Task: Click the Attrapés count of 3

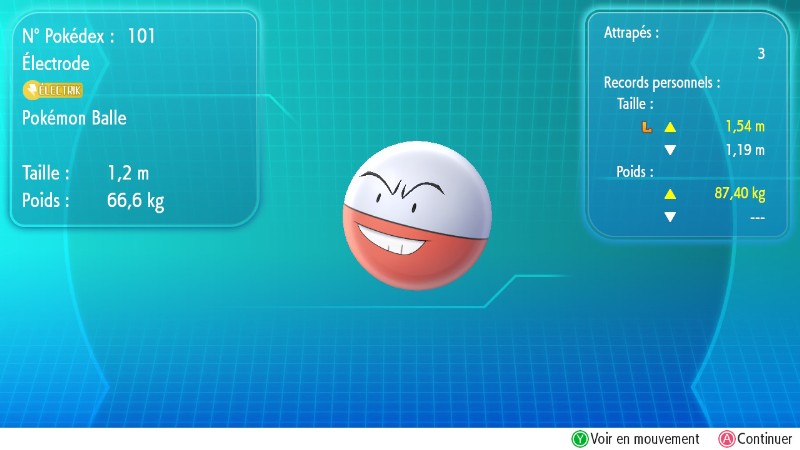Action: tap(760, 54)
